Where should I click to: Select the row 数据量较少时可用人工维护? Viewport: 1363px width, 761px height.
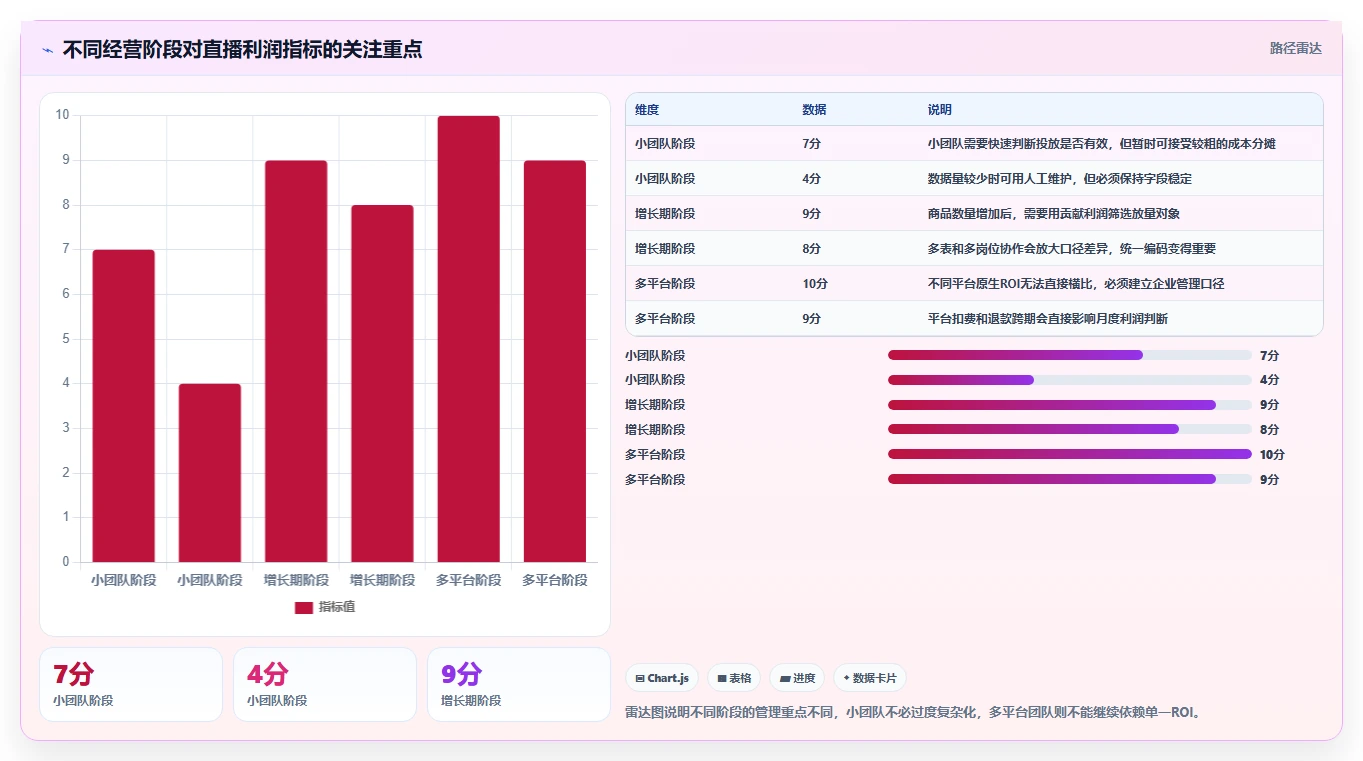(x=974, y=179)
